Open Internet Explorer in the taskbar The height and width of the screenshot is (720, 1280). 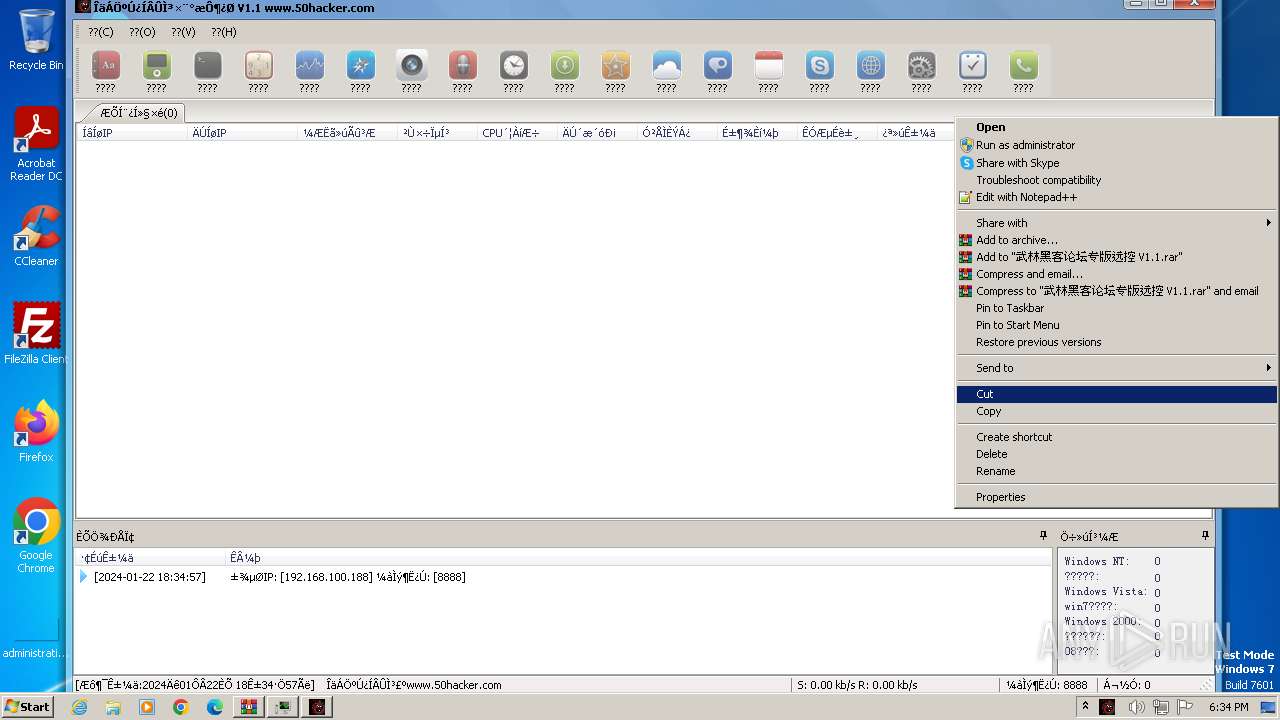point(79,707)
